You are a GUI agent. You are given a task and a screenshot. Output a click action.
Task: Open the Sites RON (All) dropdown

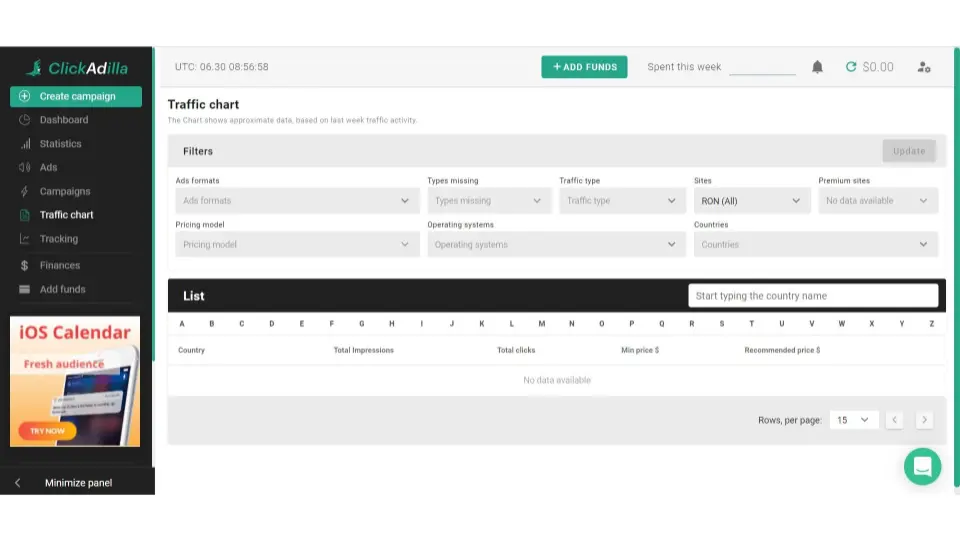(x=751, y=201)
